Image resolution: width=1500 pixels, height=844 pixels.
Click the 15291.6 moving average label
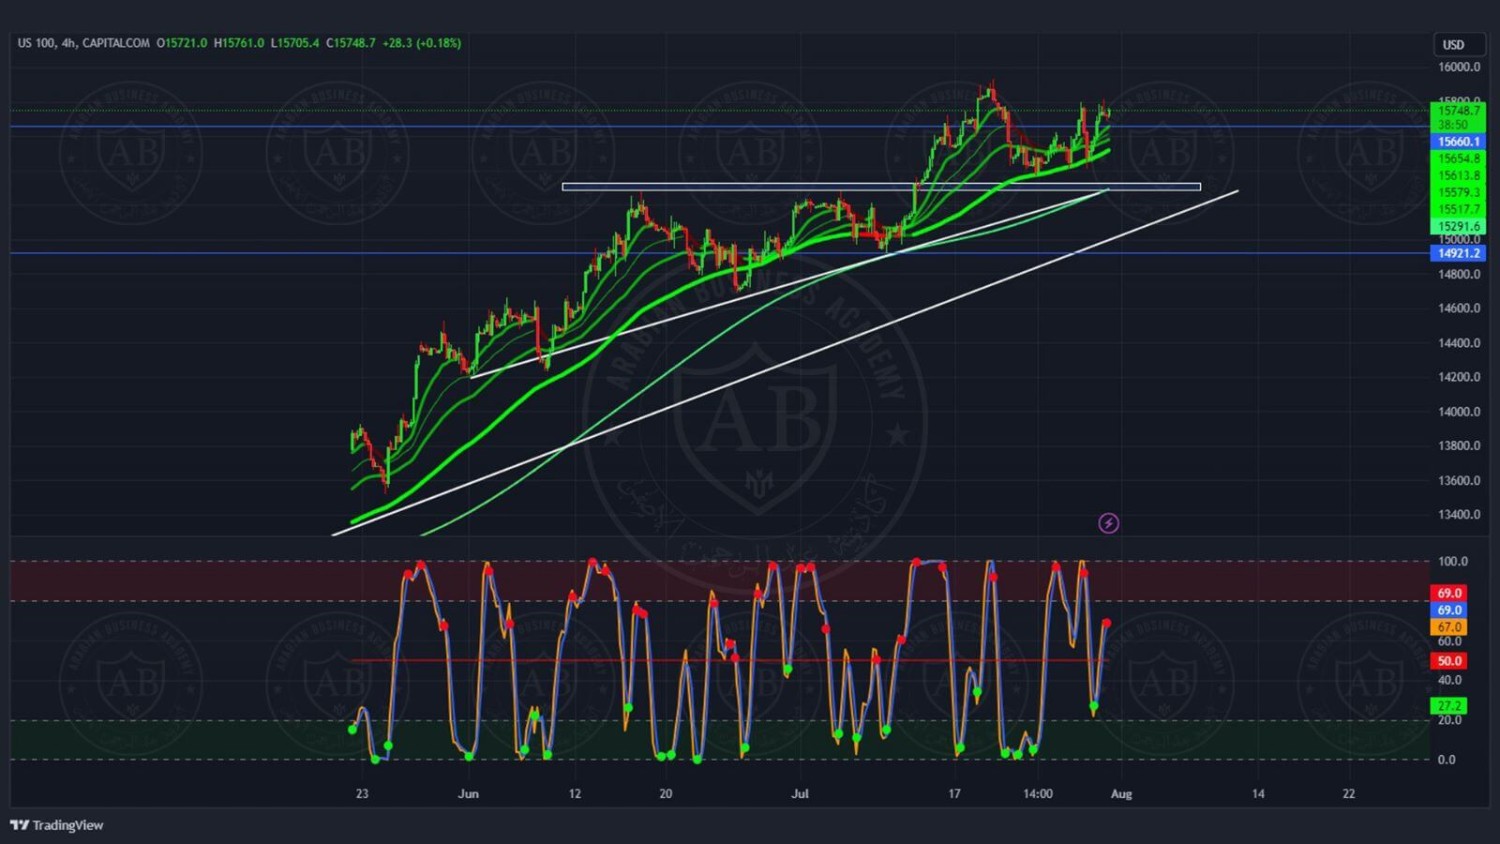[1458, 227]
